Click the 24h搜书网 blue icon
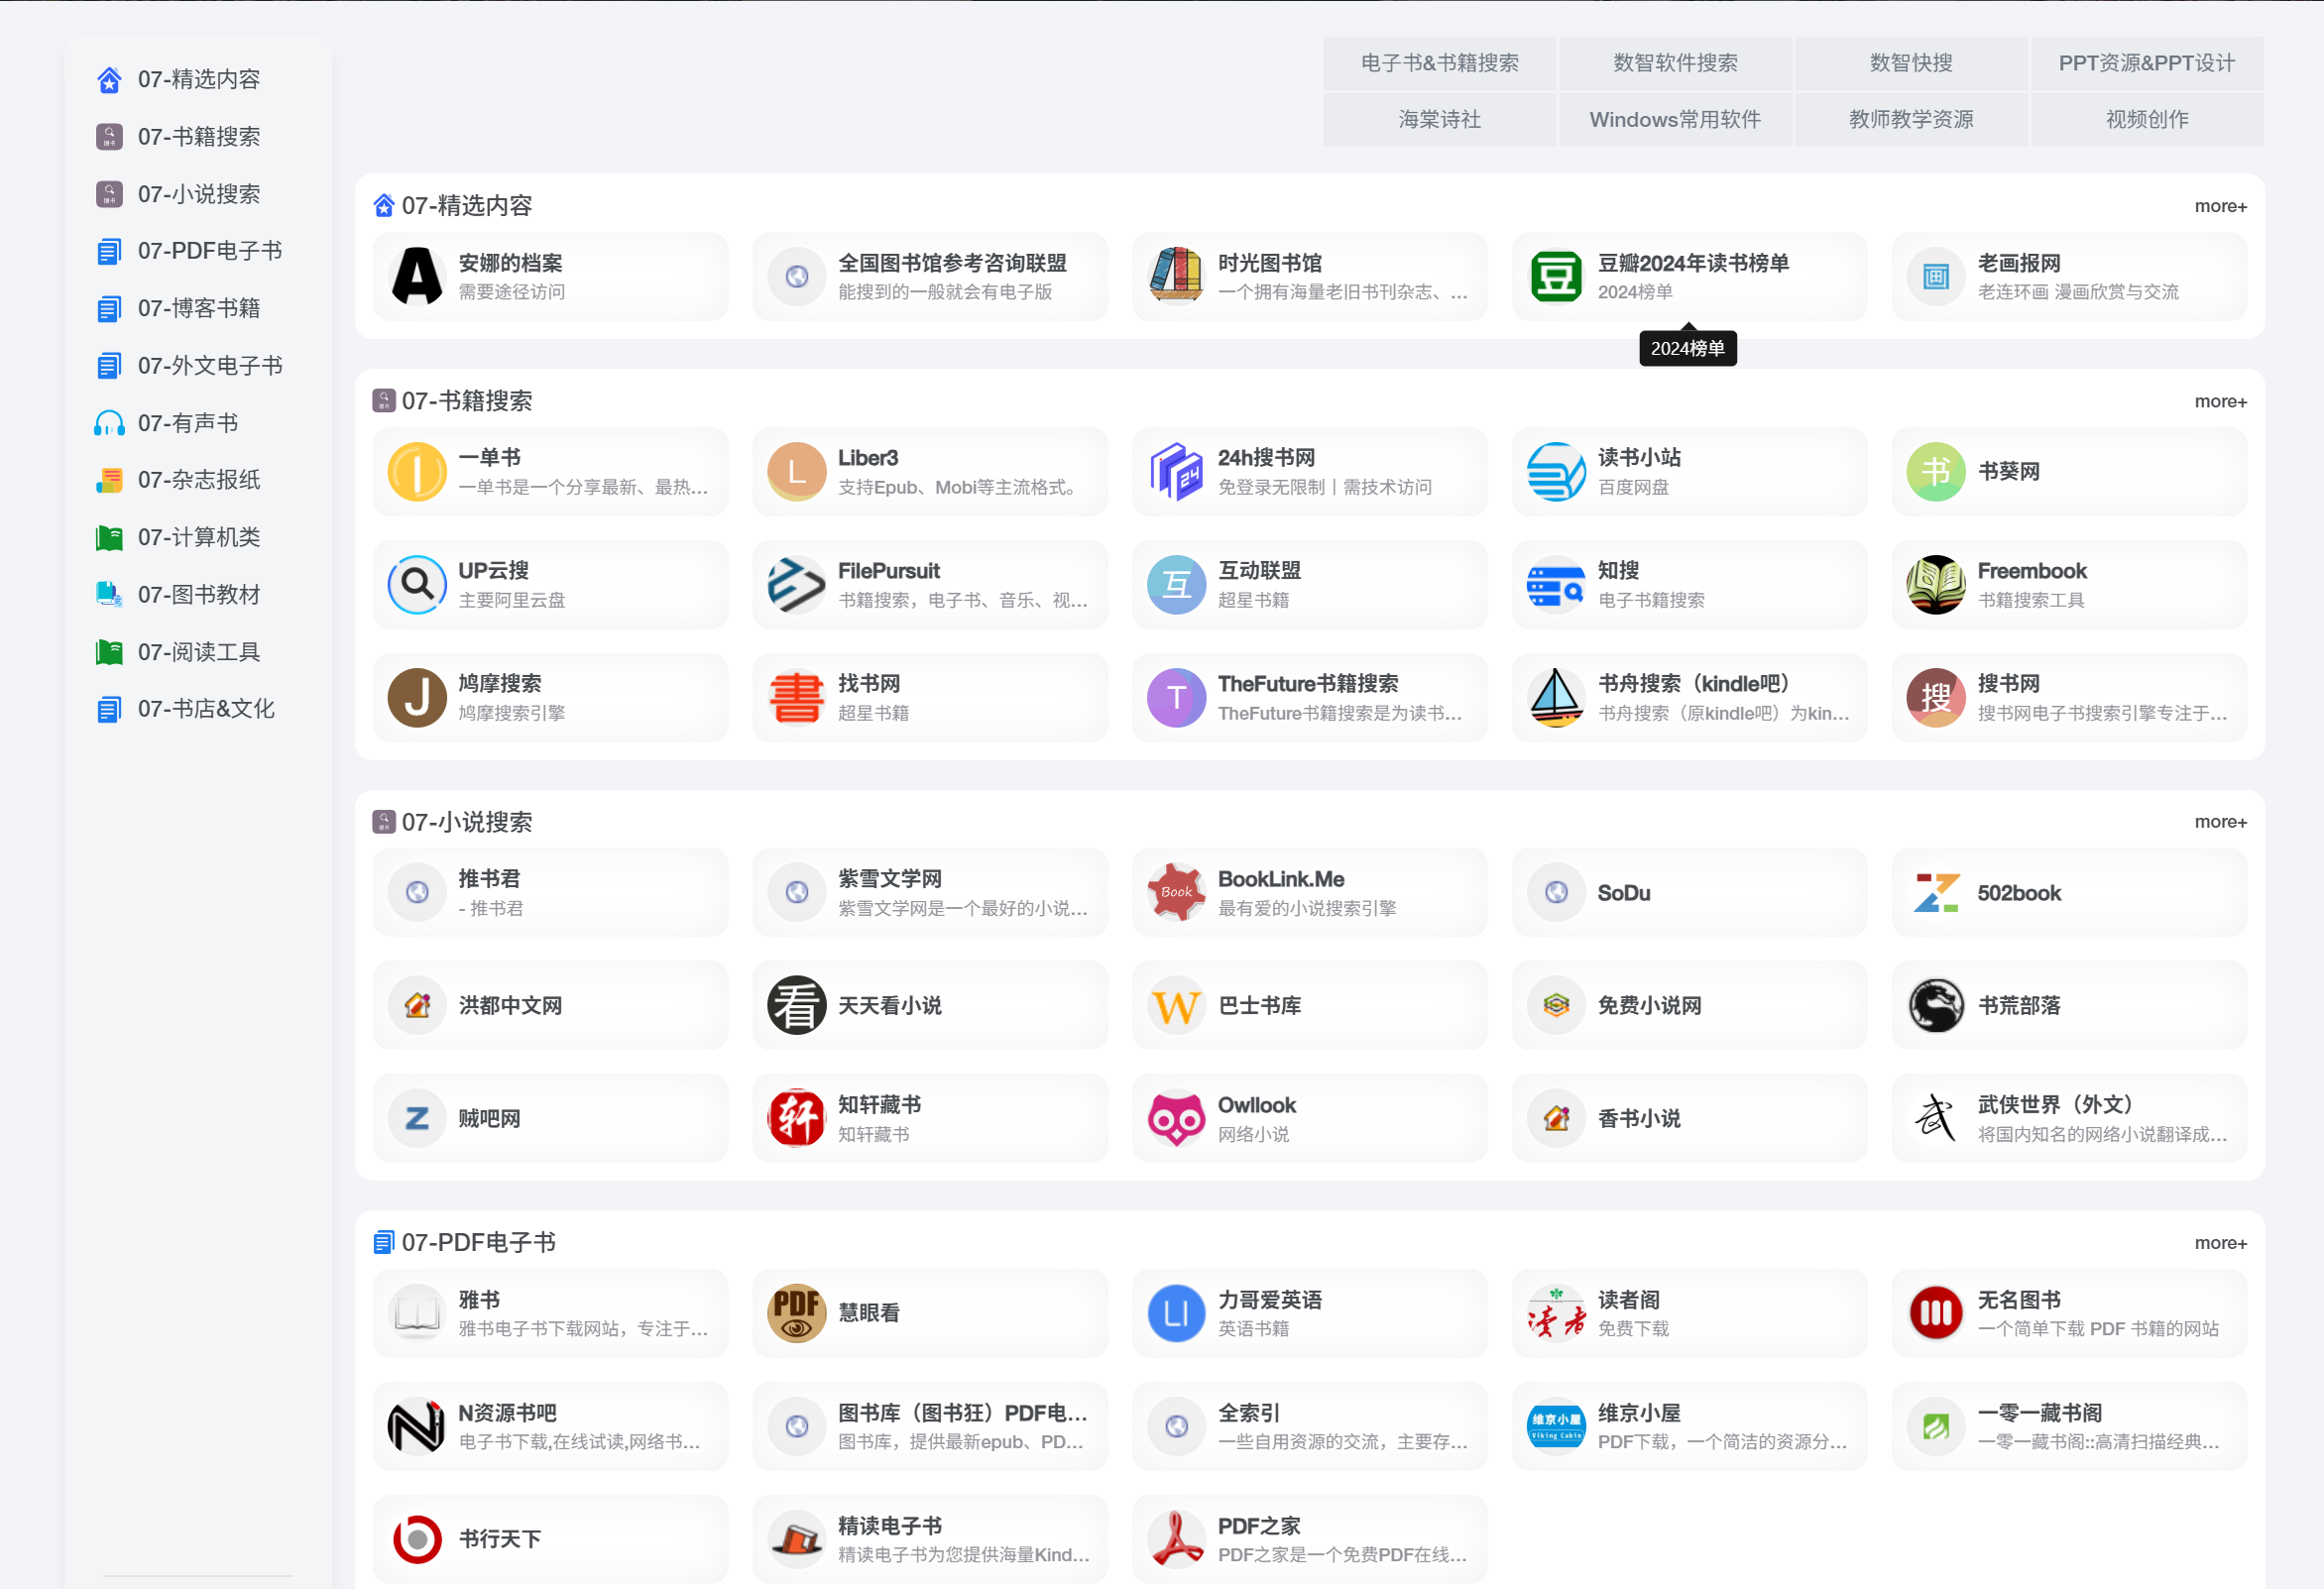The image size is (2324, 1589). tap(1176, 472)
